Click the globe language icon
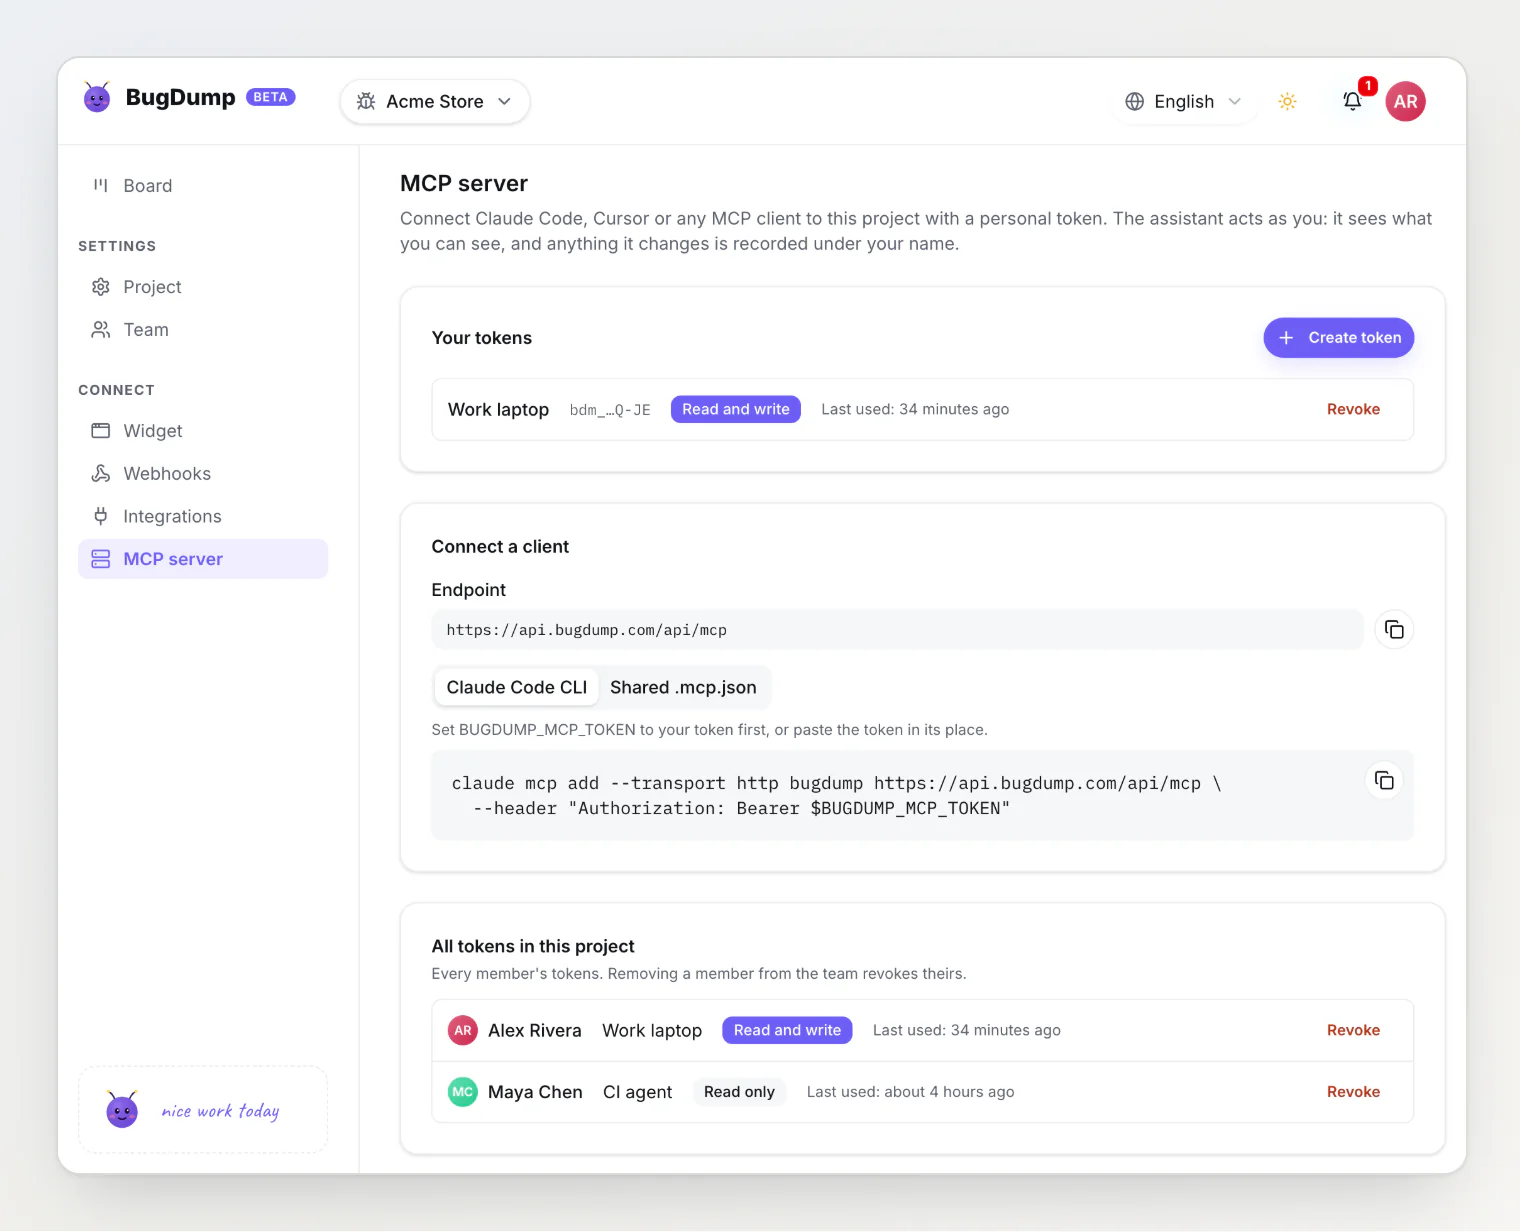Viewport: 1520px width, 1232px height. (x=1134, y=101)
